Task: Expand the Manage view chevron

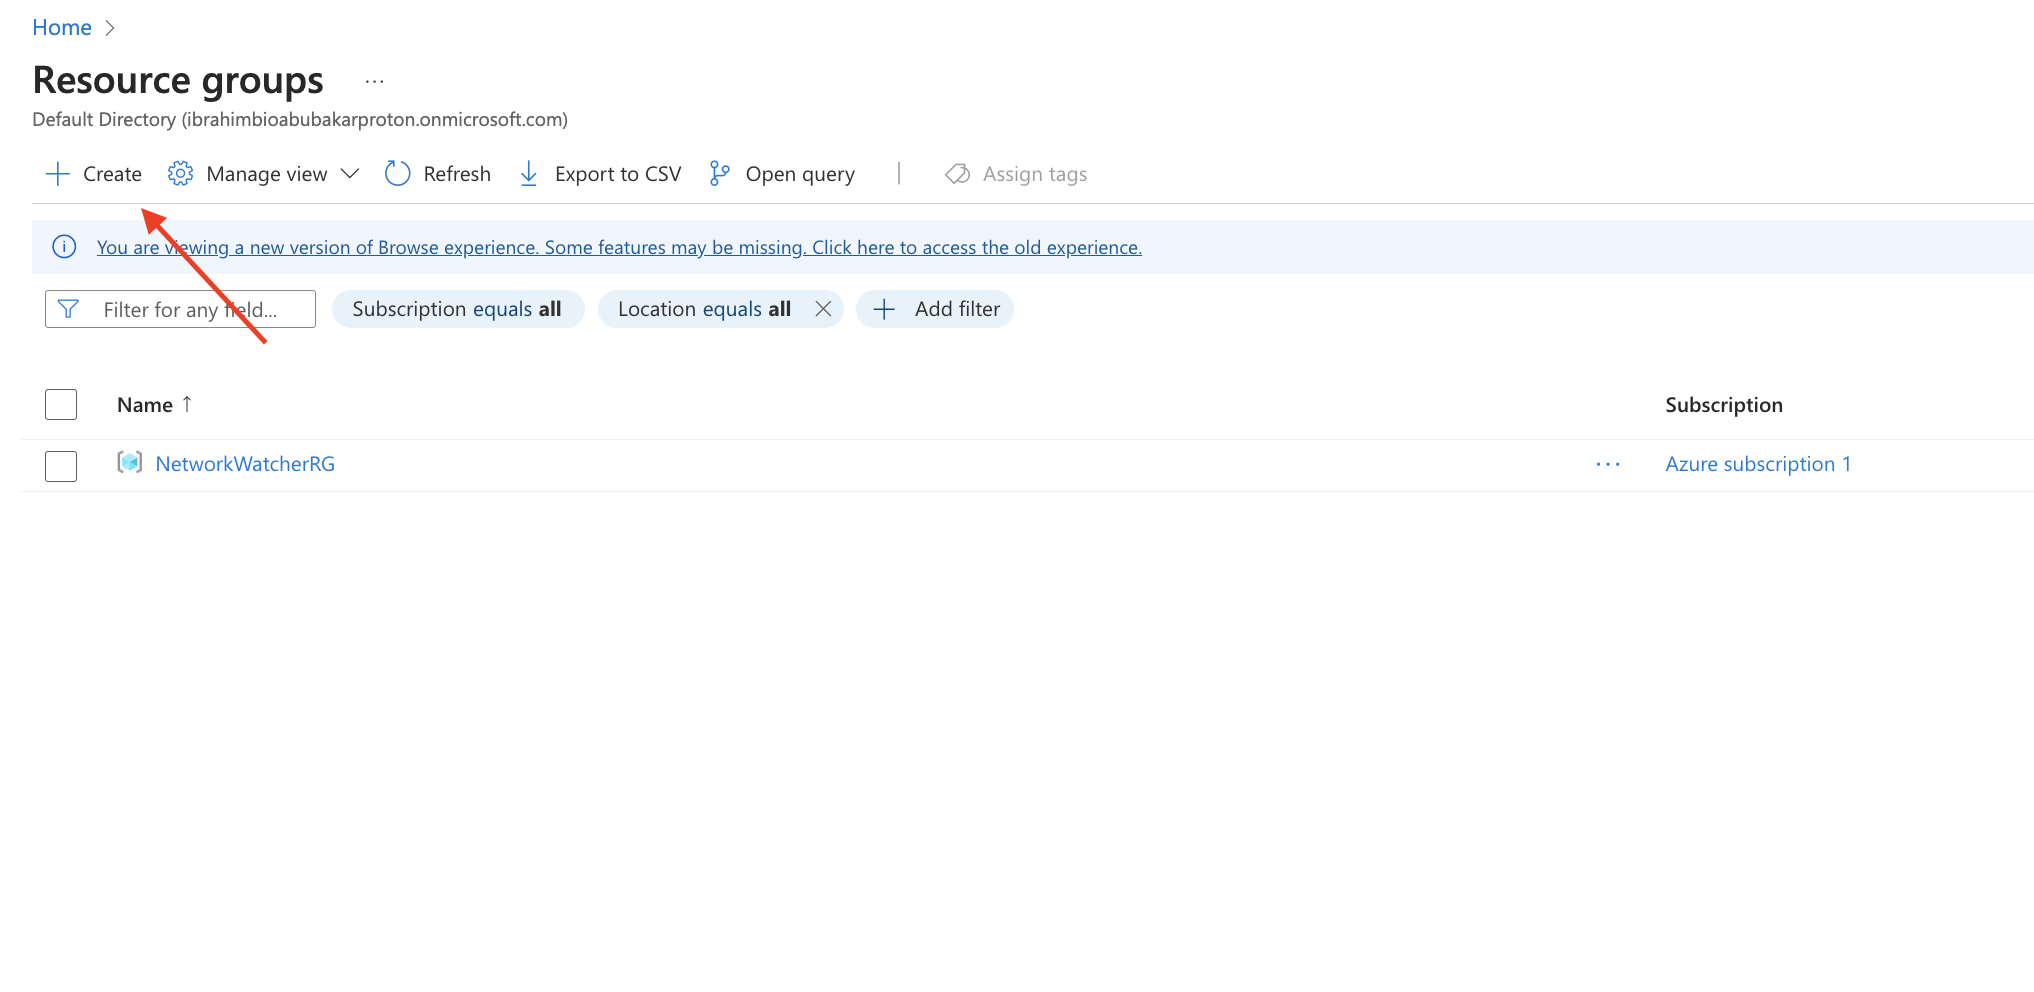Action: pyautogui.click(x=349, y=174)
